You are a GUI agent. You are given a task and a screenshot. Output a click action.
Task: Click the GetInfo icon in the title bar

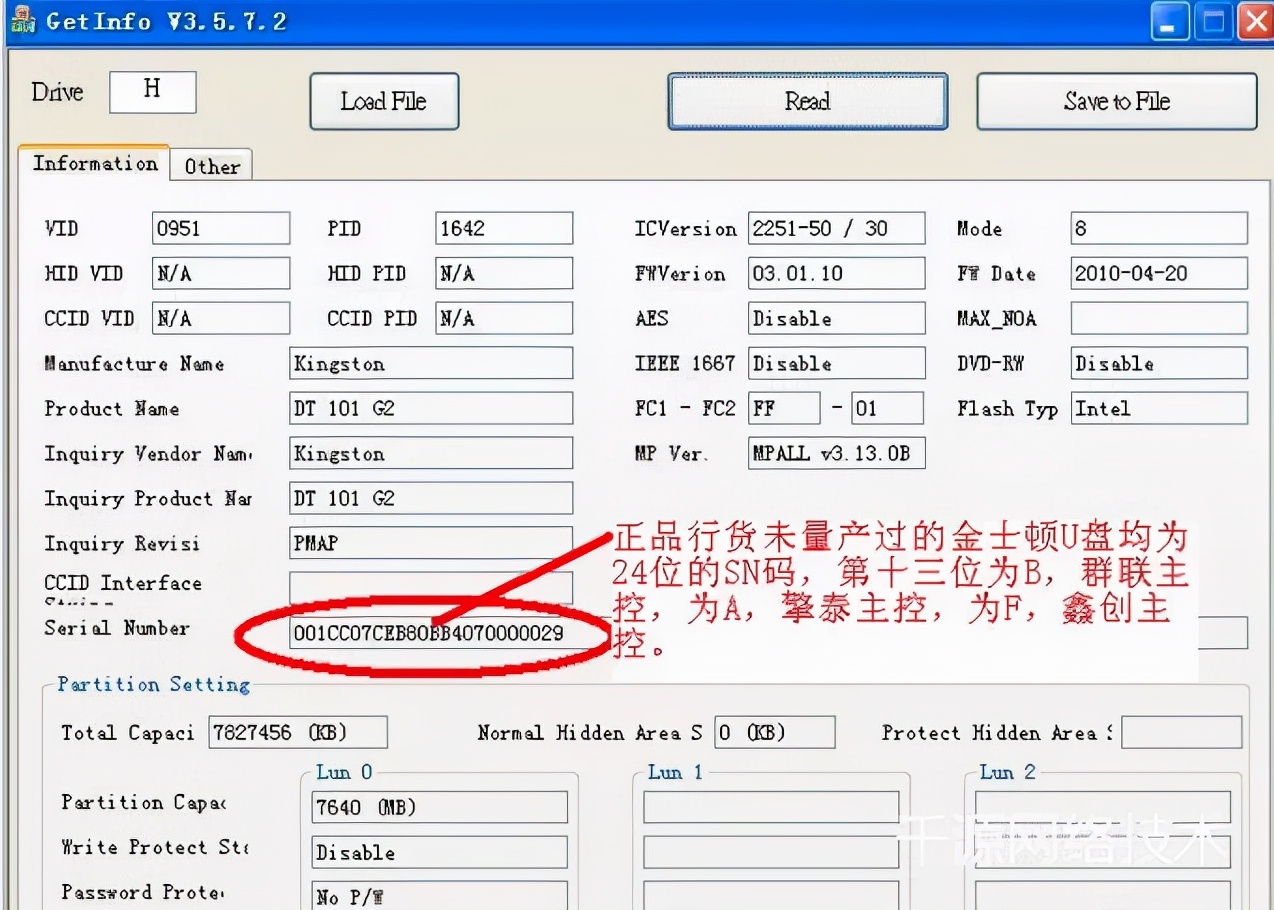[x=22, y=20]
